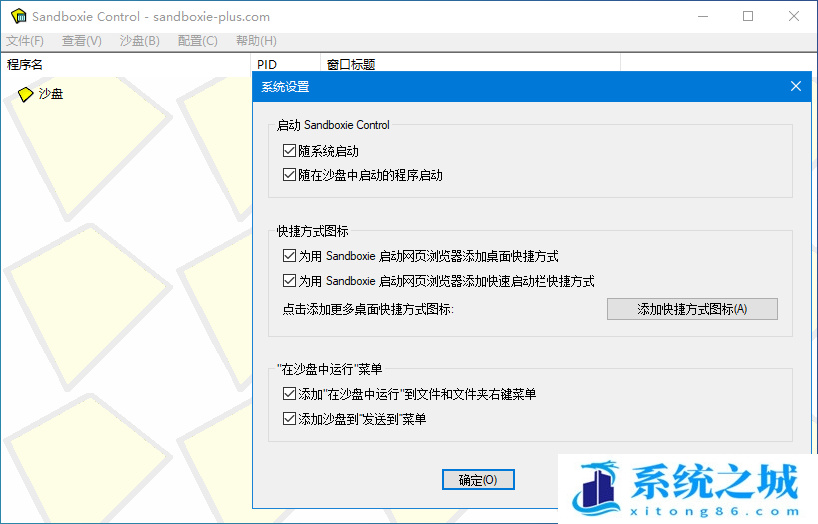Toggle 添加沙盘到"发送到"菜单 checkbox
Viewport: 818px width, 524px height.
[290, 419]
